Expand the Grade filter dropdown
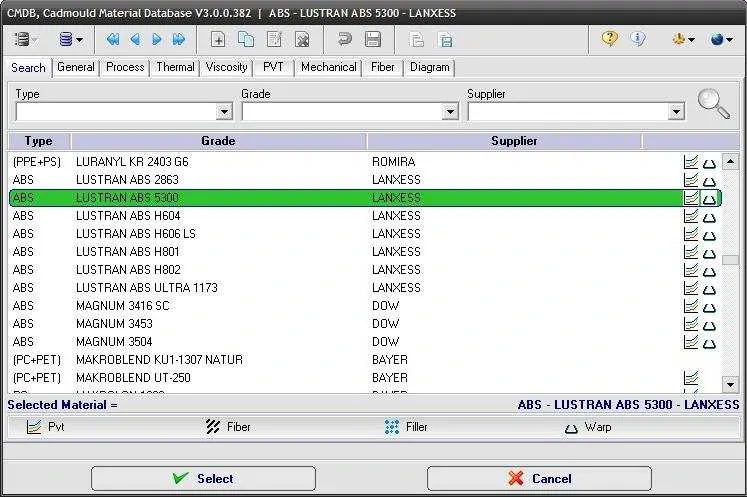 point(450,112)
